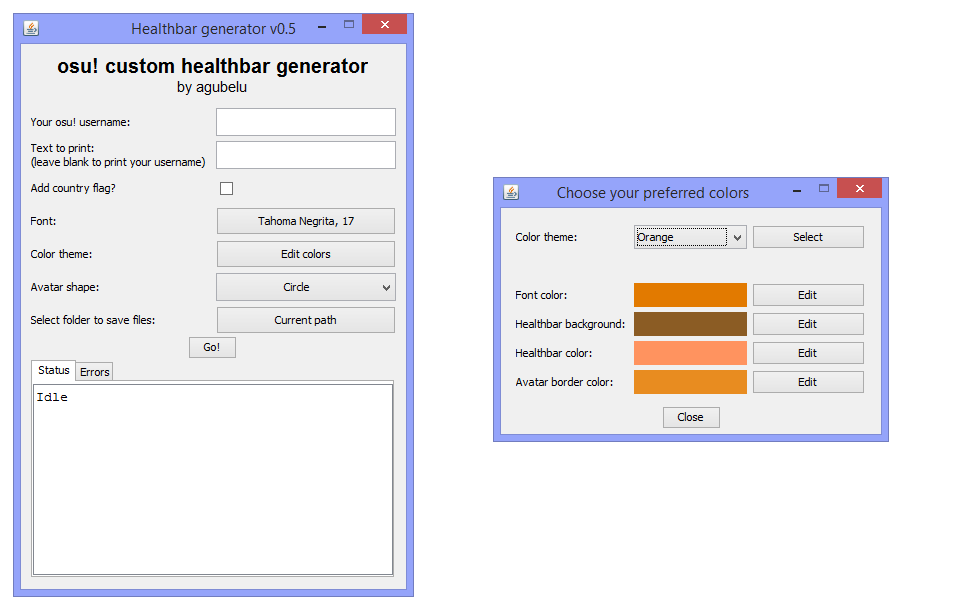Image resolution: width=972 pixels, height=609 pixels.
Task: Click Select button next to Color theme
Action: 808,237
